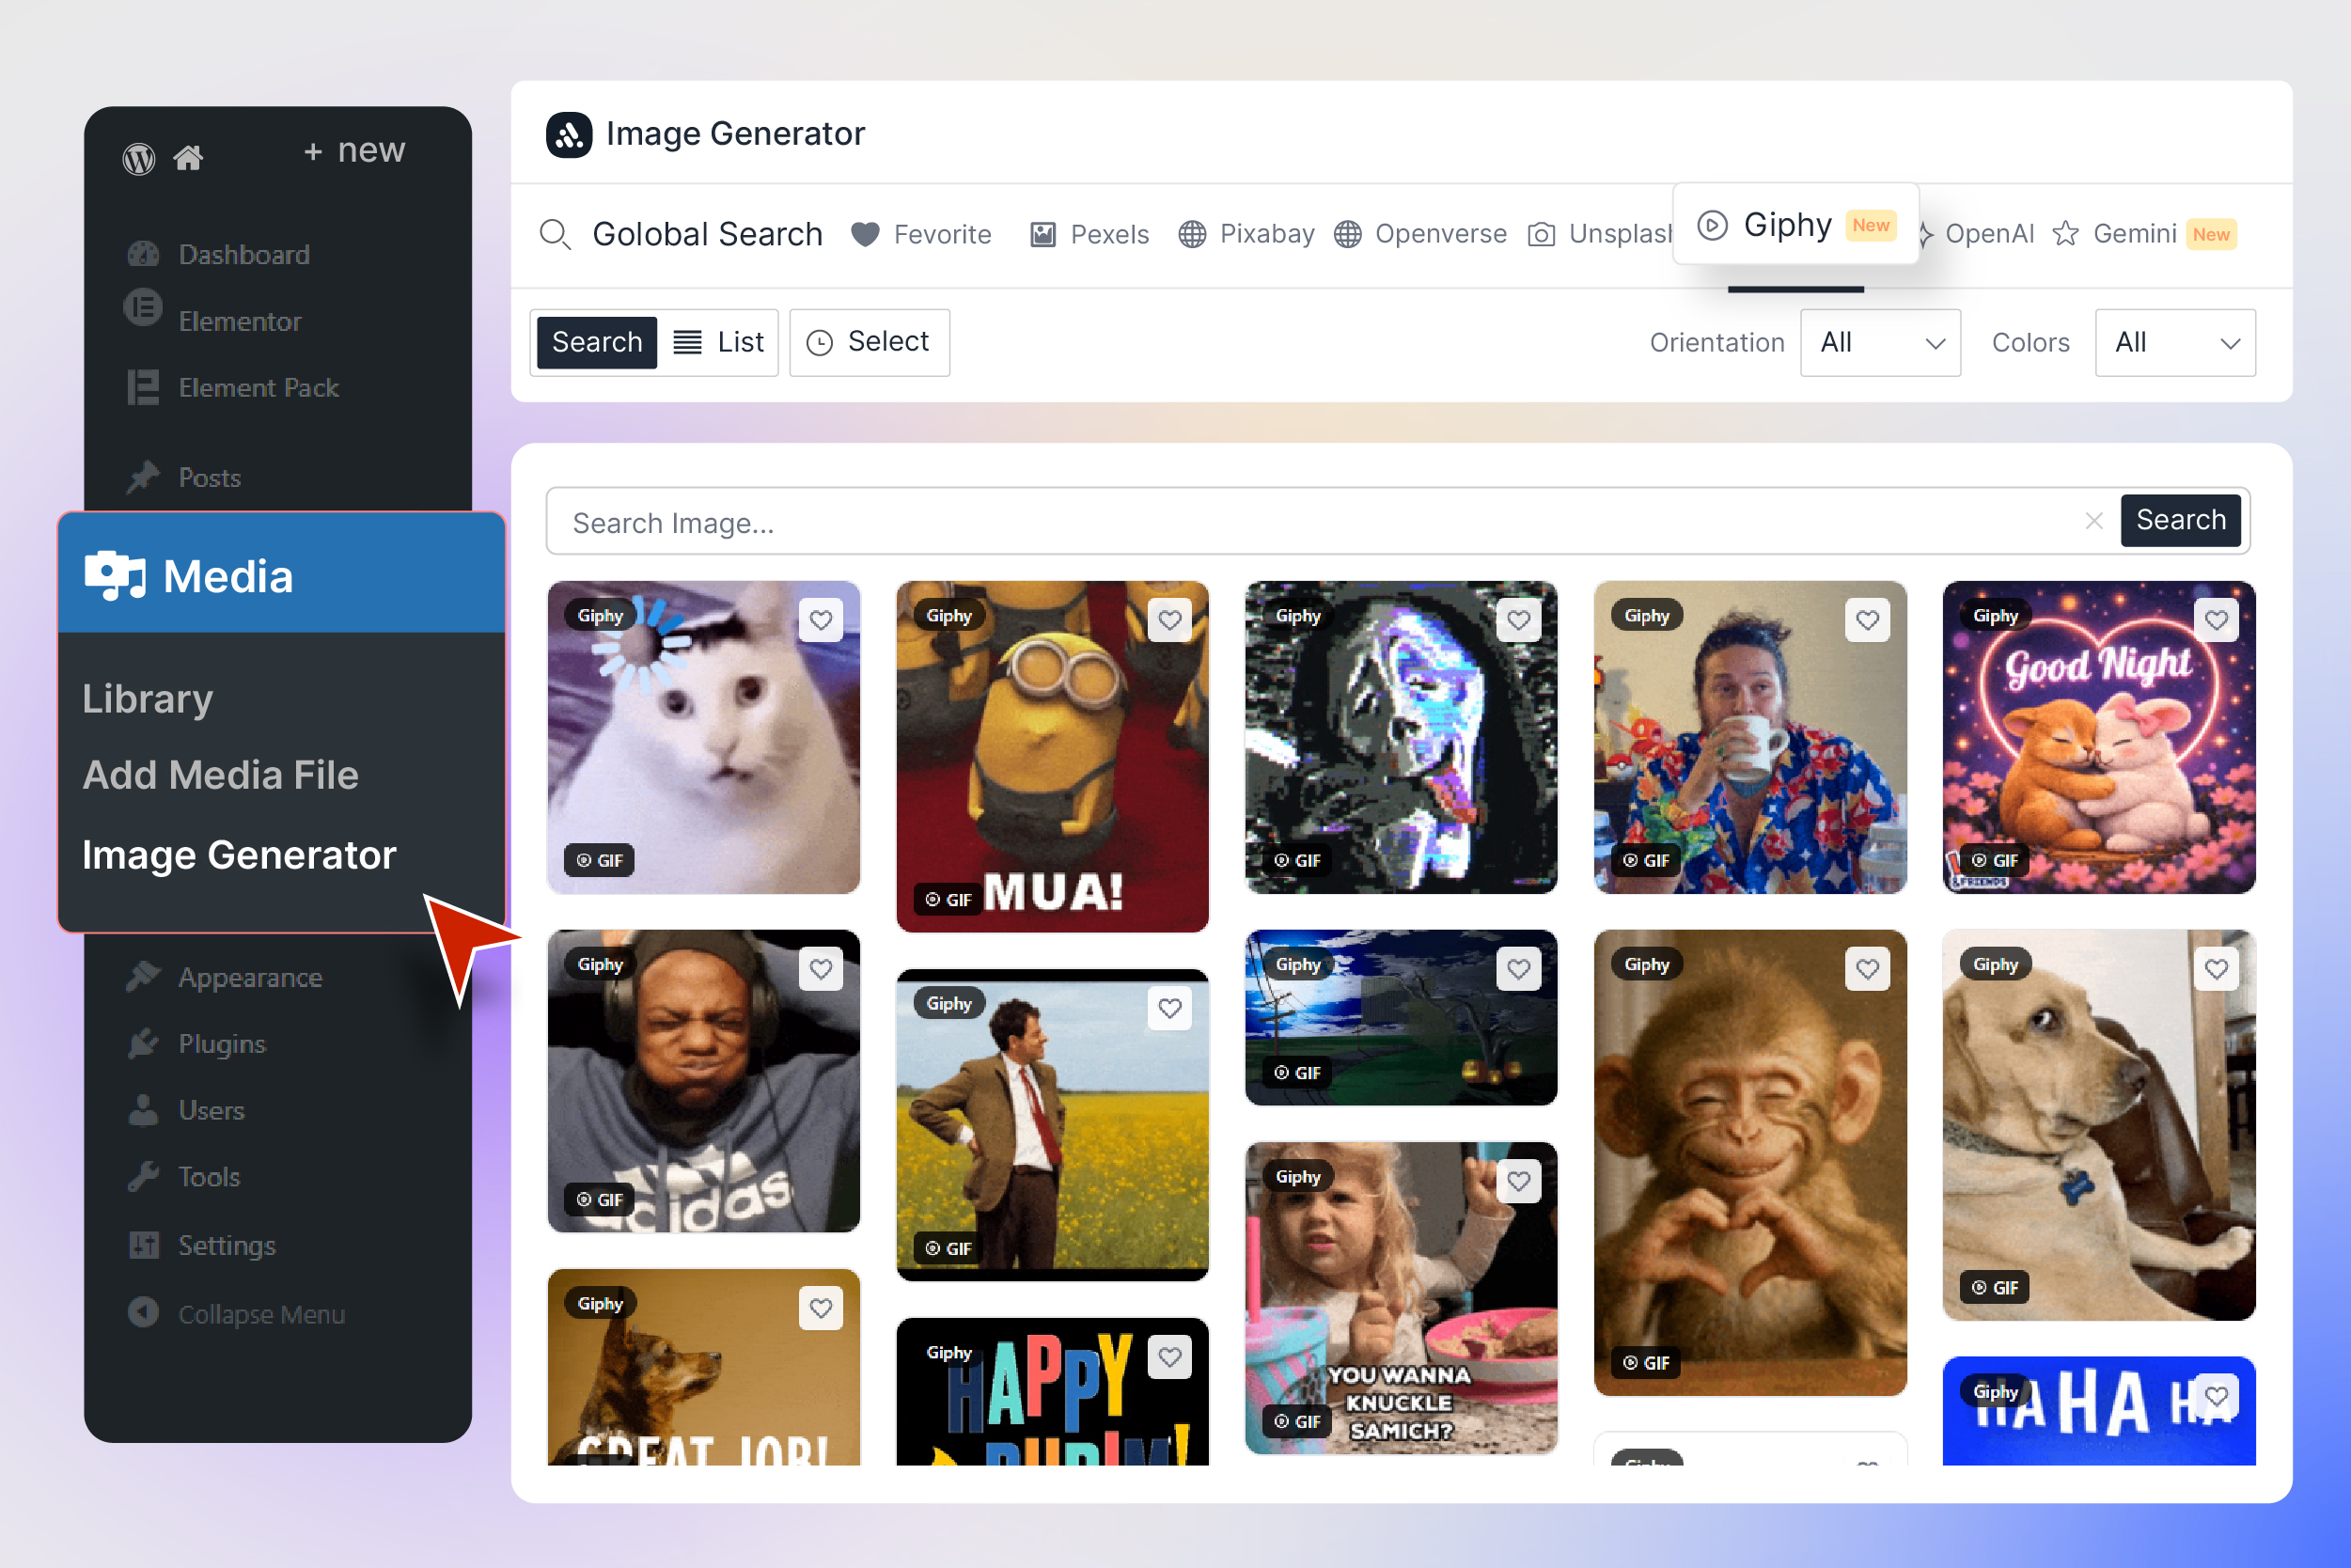This screenshot has width=2351, height=1568.
Task: Click the home icon in admin bar
Action: 188,157
